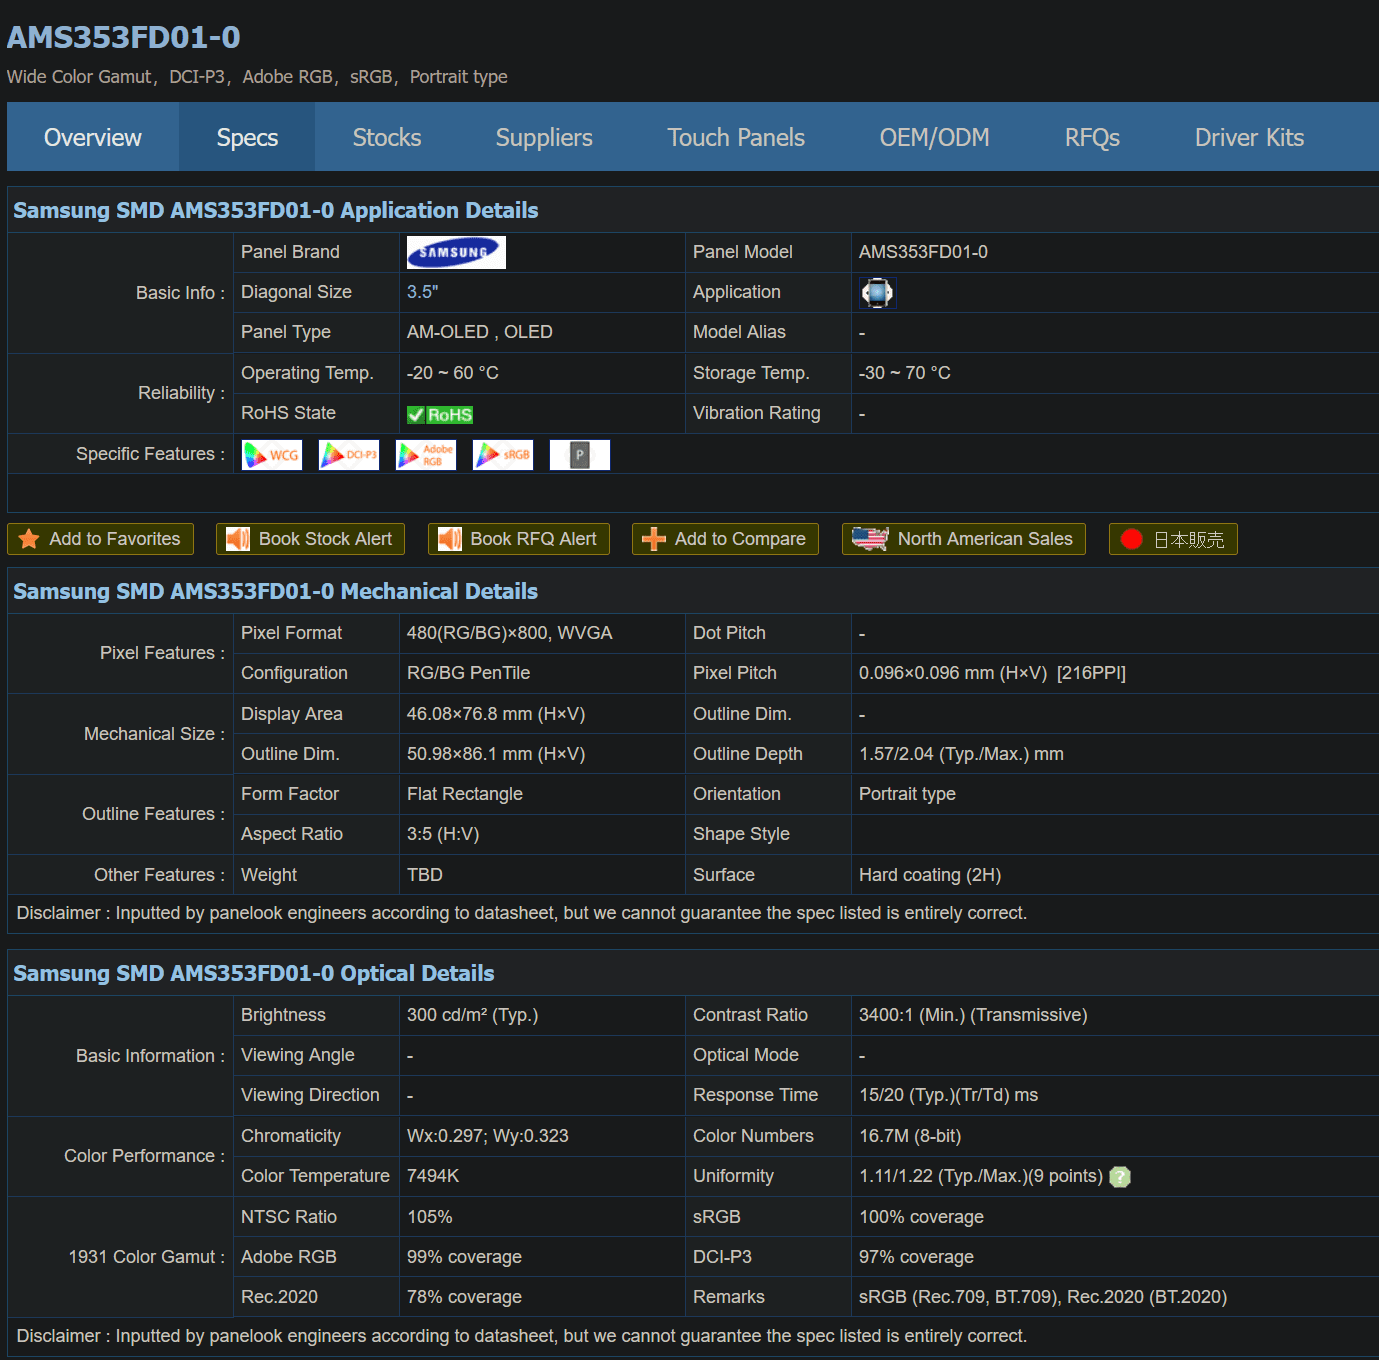The image size is (1379, 1360).
Task: Open the Driver Kits tab
Action: (1249, 137)
